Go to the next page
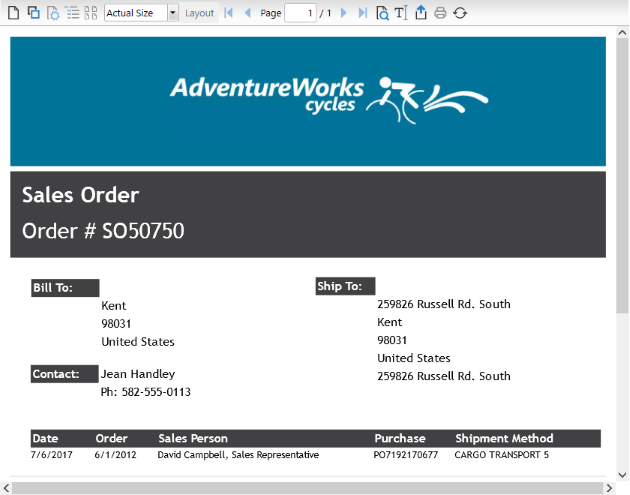 (x=344, y=13)
